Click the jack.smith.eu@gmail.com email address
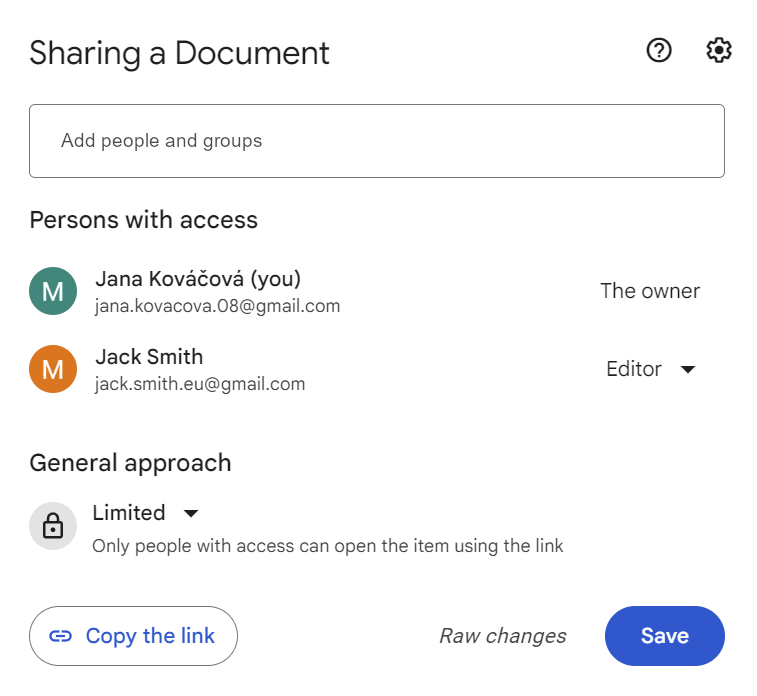Image resolution: width=757 pixels, height=696 pixels. 200,384
